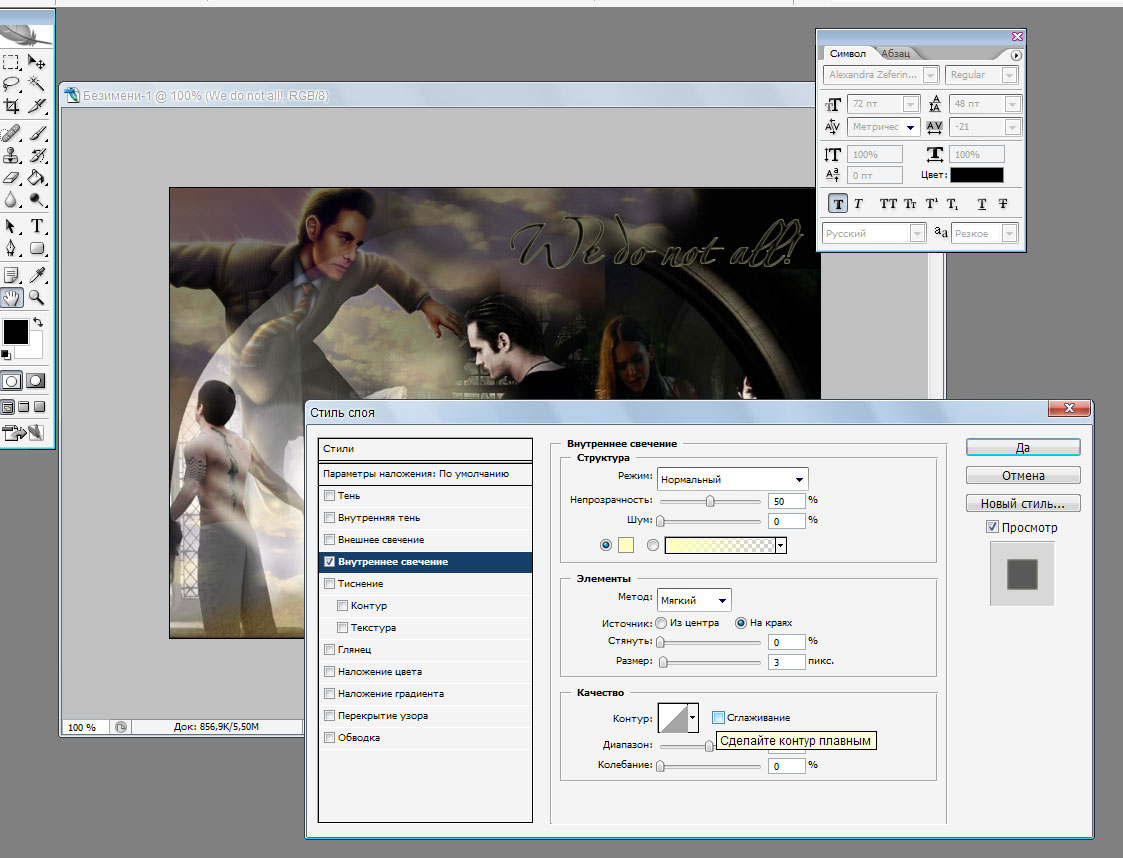Expand the Контур contour picker arrow
This screenshot has width=1123, height=858.
click(692, 718)
